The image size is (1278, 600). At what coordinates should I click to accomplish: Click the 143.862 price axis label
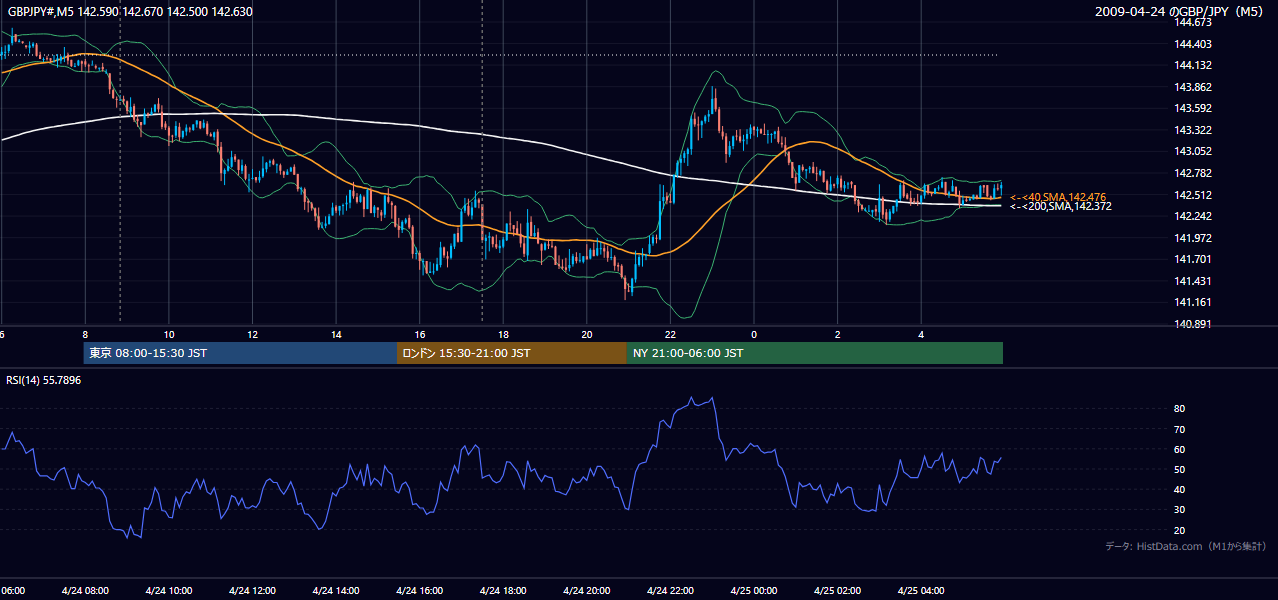(1193, 87)
